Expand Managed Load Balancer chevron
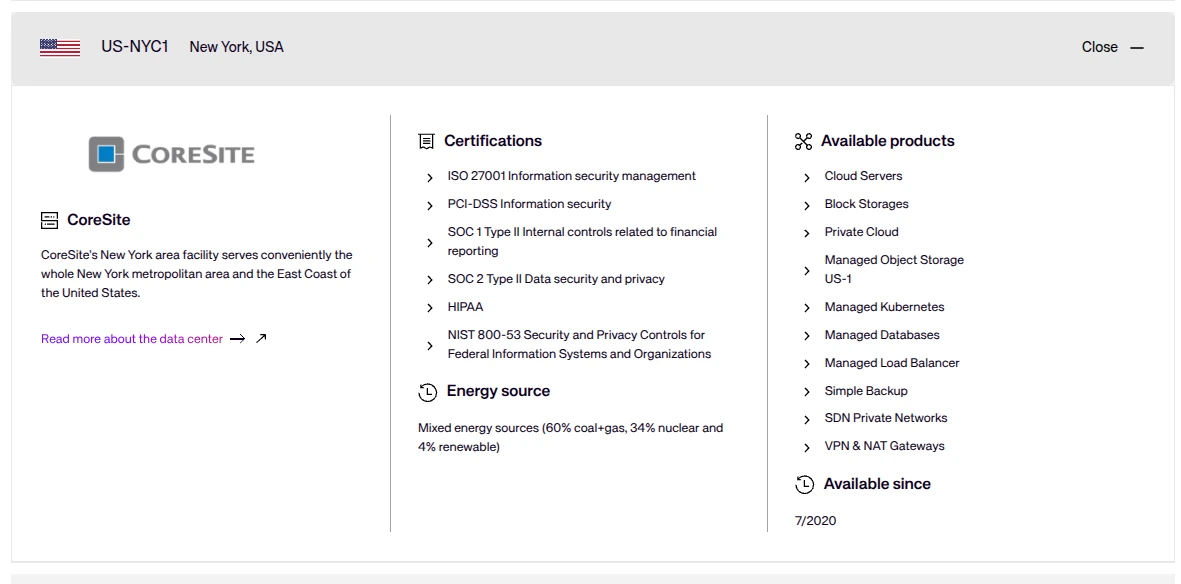This screenshot has height=584, width=1181. tap(807, 364)
